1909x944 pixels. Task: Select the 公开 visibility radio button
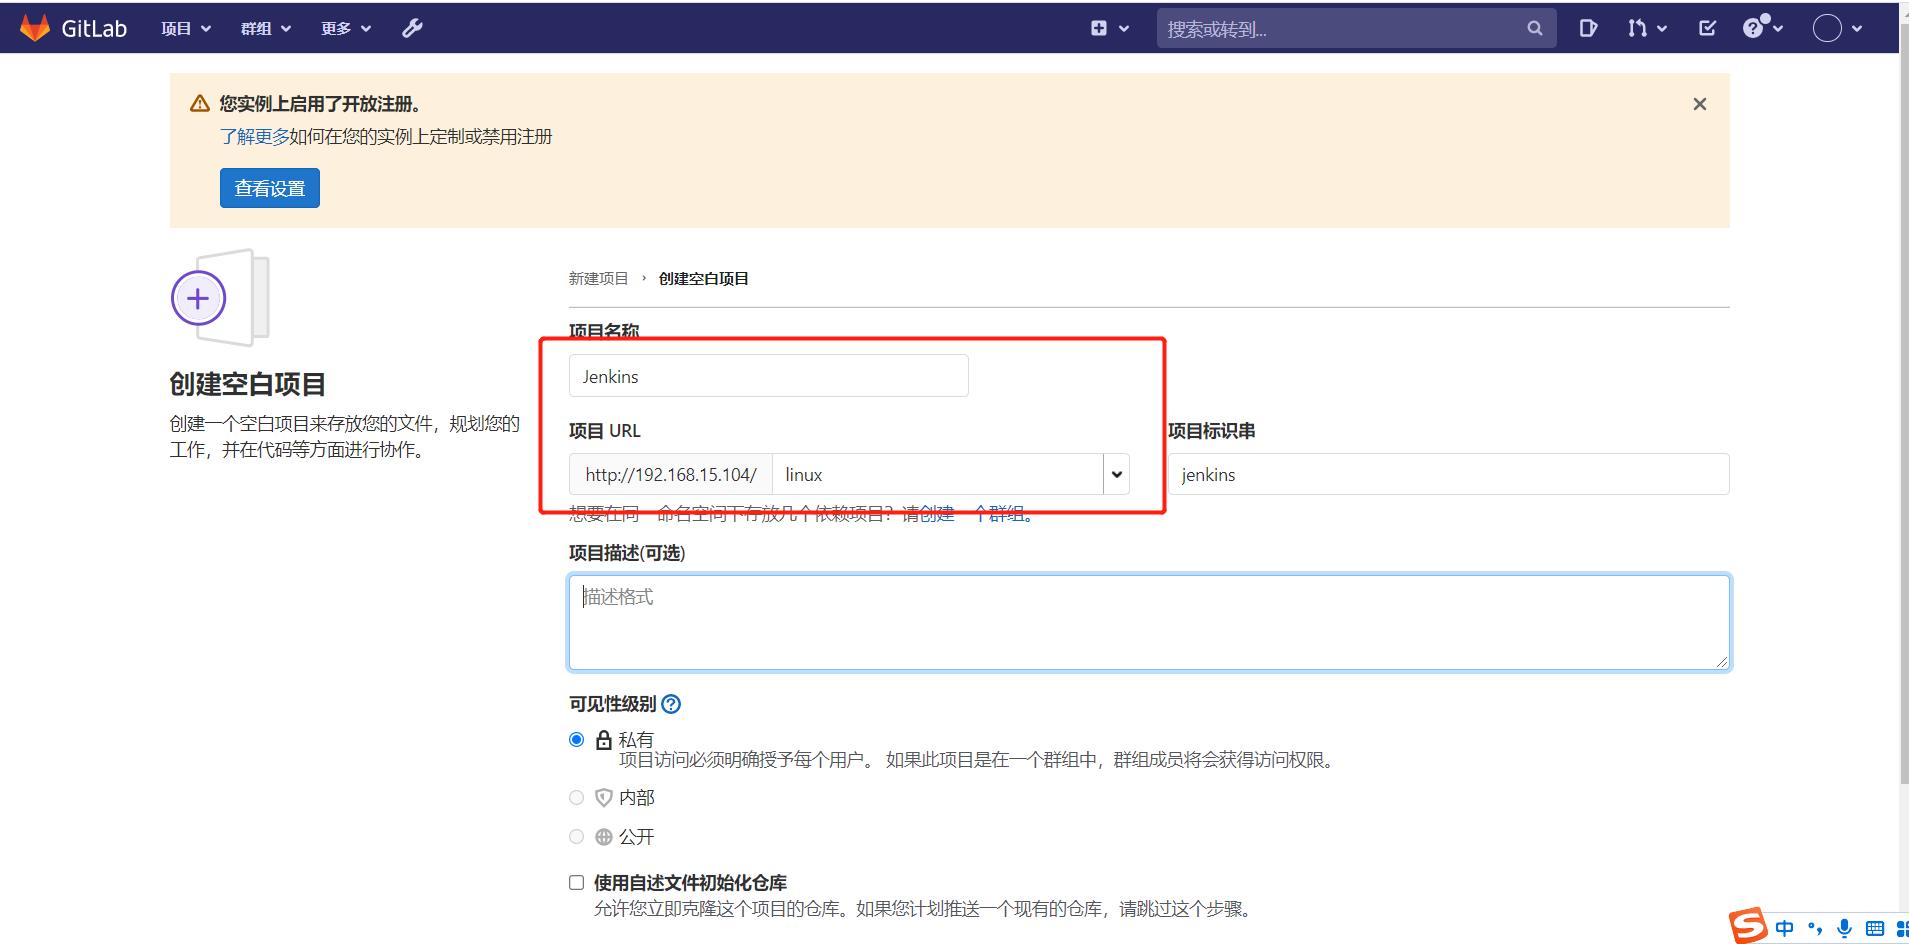(576, 836)
